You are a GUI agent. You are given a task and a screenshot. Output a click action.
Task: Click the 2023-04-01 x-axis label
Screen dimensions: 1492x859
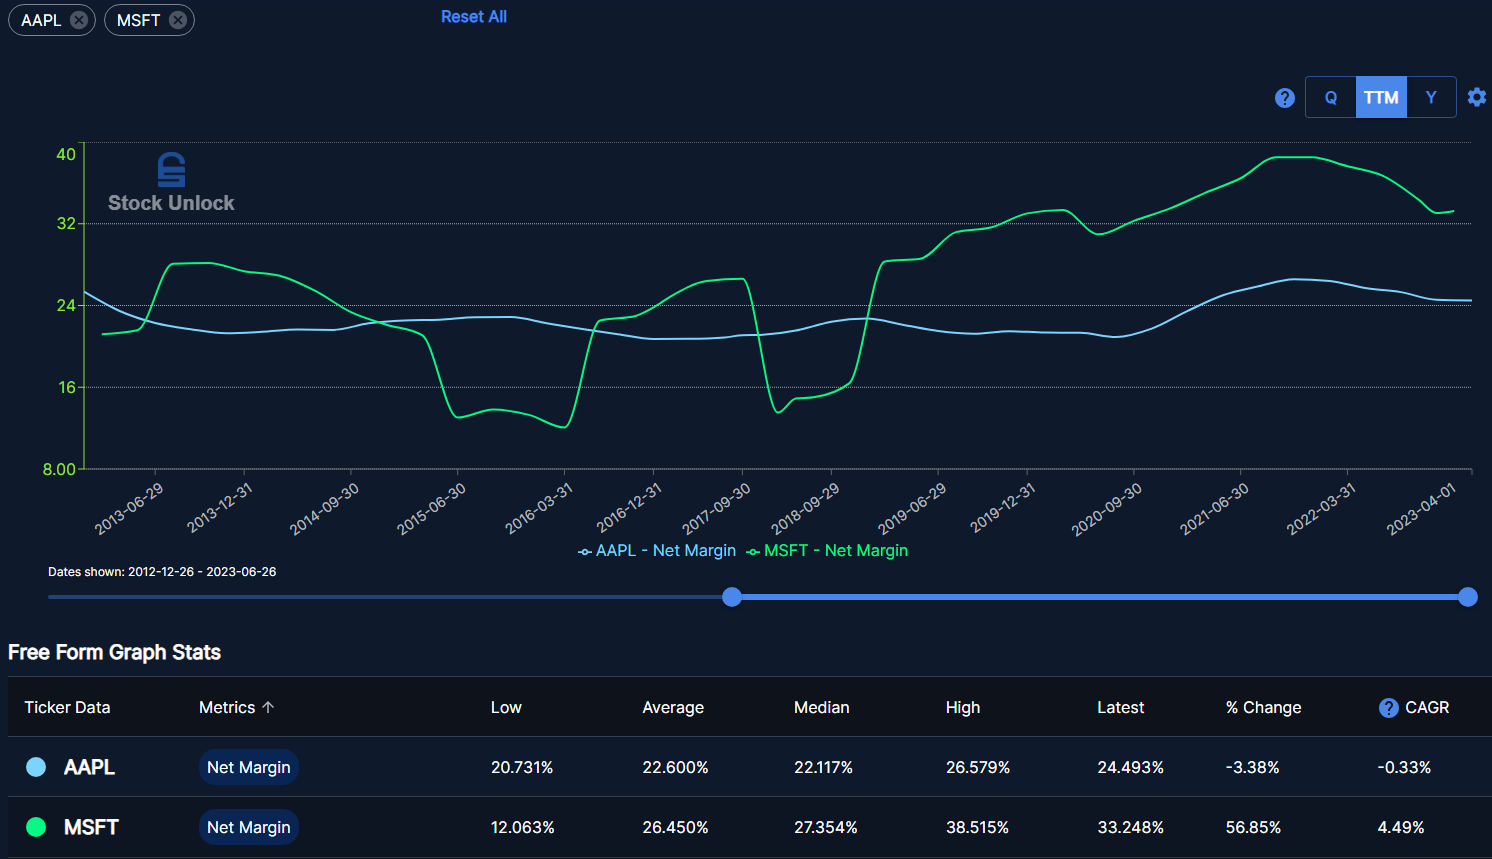pyautogui.click(x=1421, y=509)
